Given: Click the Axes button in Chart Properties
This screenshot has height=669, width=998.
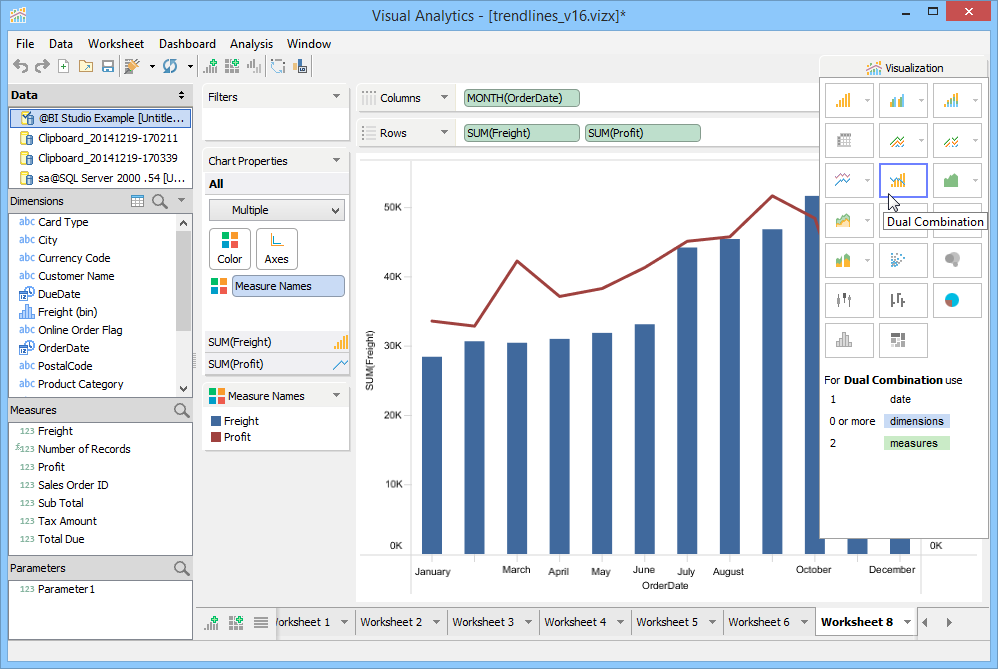Looking at the screenshot, I should 276,249.
